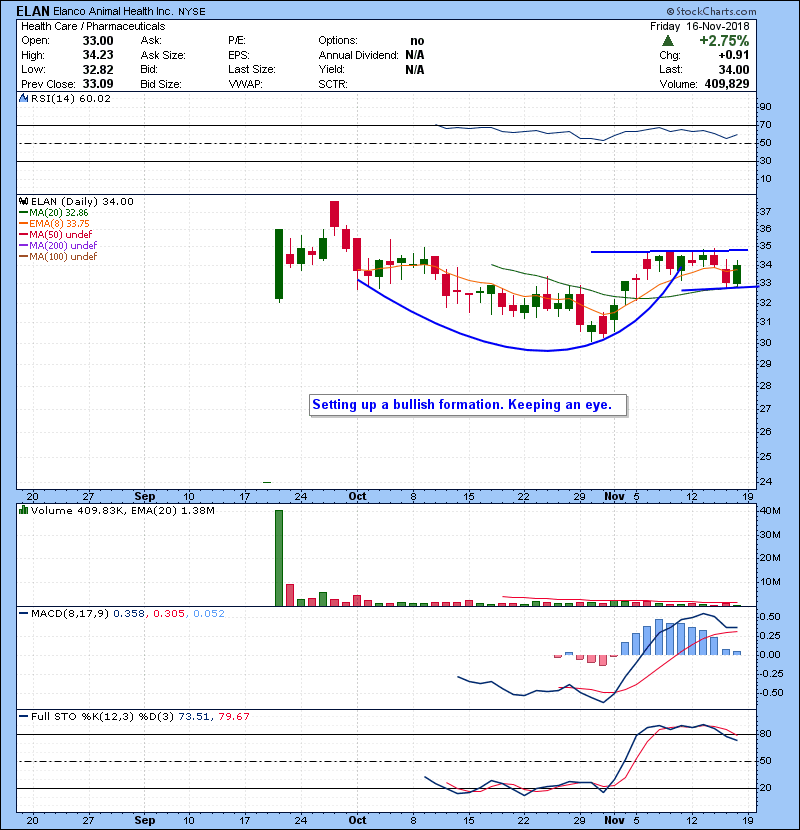
Task: Click the Health Care / Pharmaceuticals sector text
Action: point(93,26)
